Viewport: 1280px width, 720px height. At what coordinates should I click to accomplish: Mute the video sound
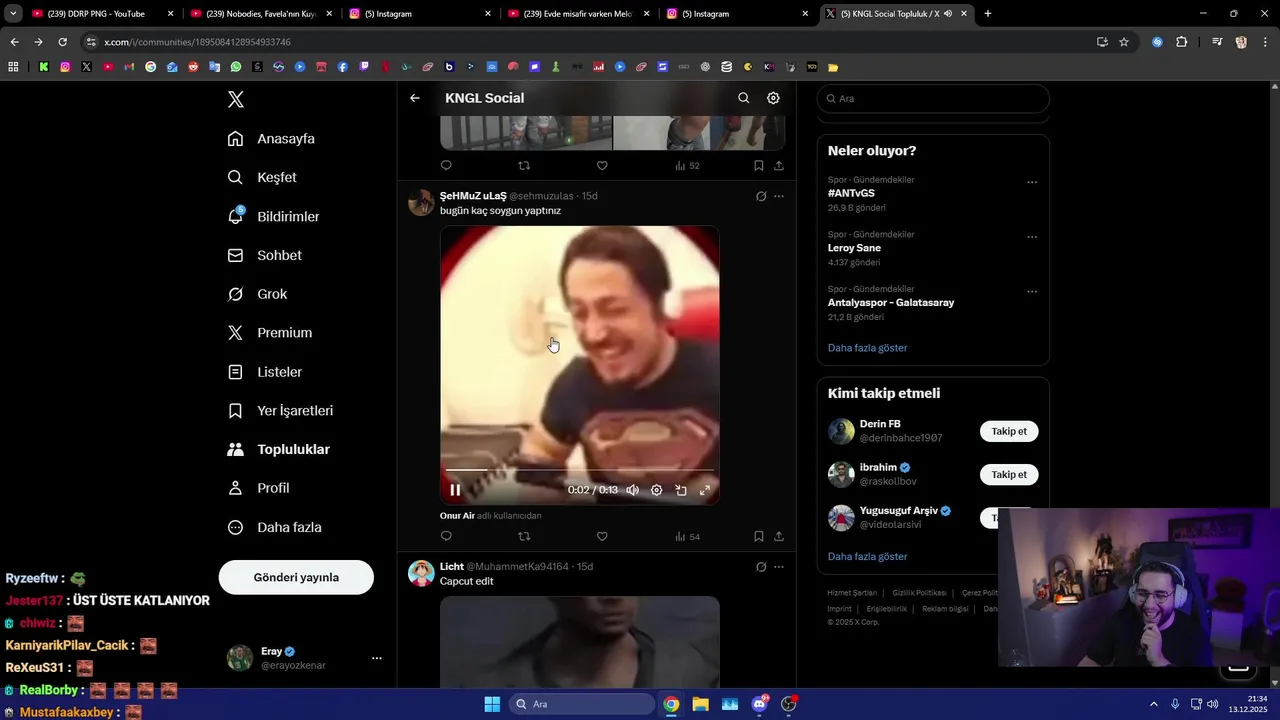click(x=632, y=490)
